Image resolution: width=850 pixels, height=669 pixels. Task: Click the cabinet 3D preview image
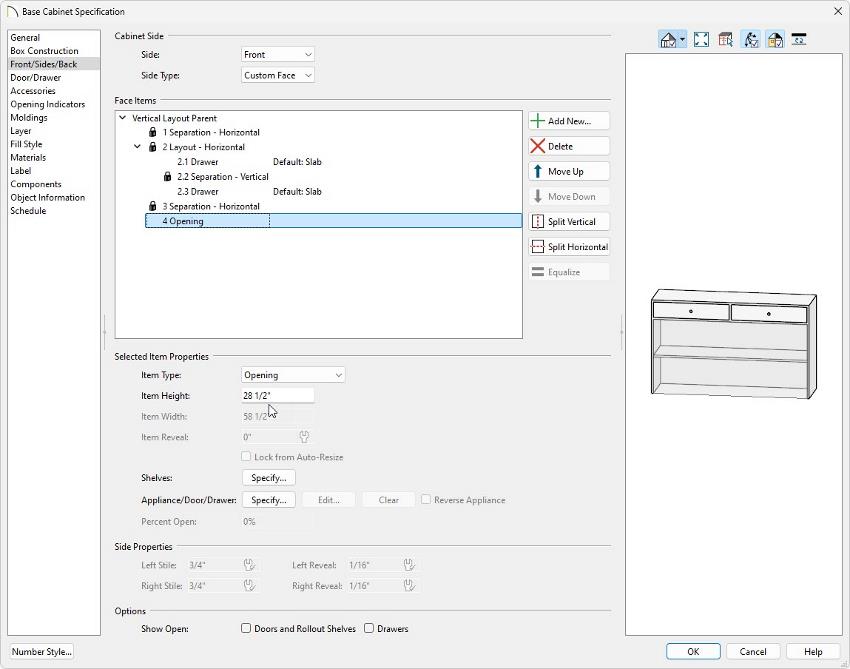(733, 344)
